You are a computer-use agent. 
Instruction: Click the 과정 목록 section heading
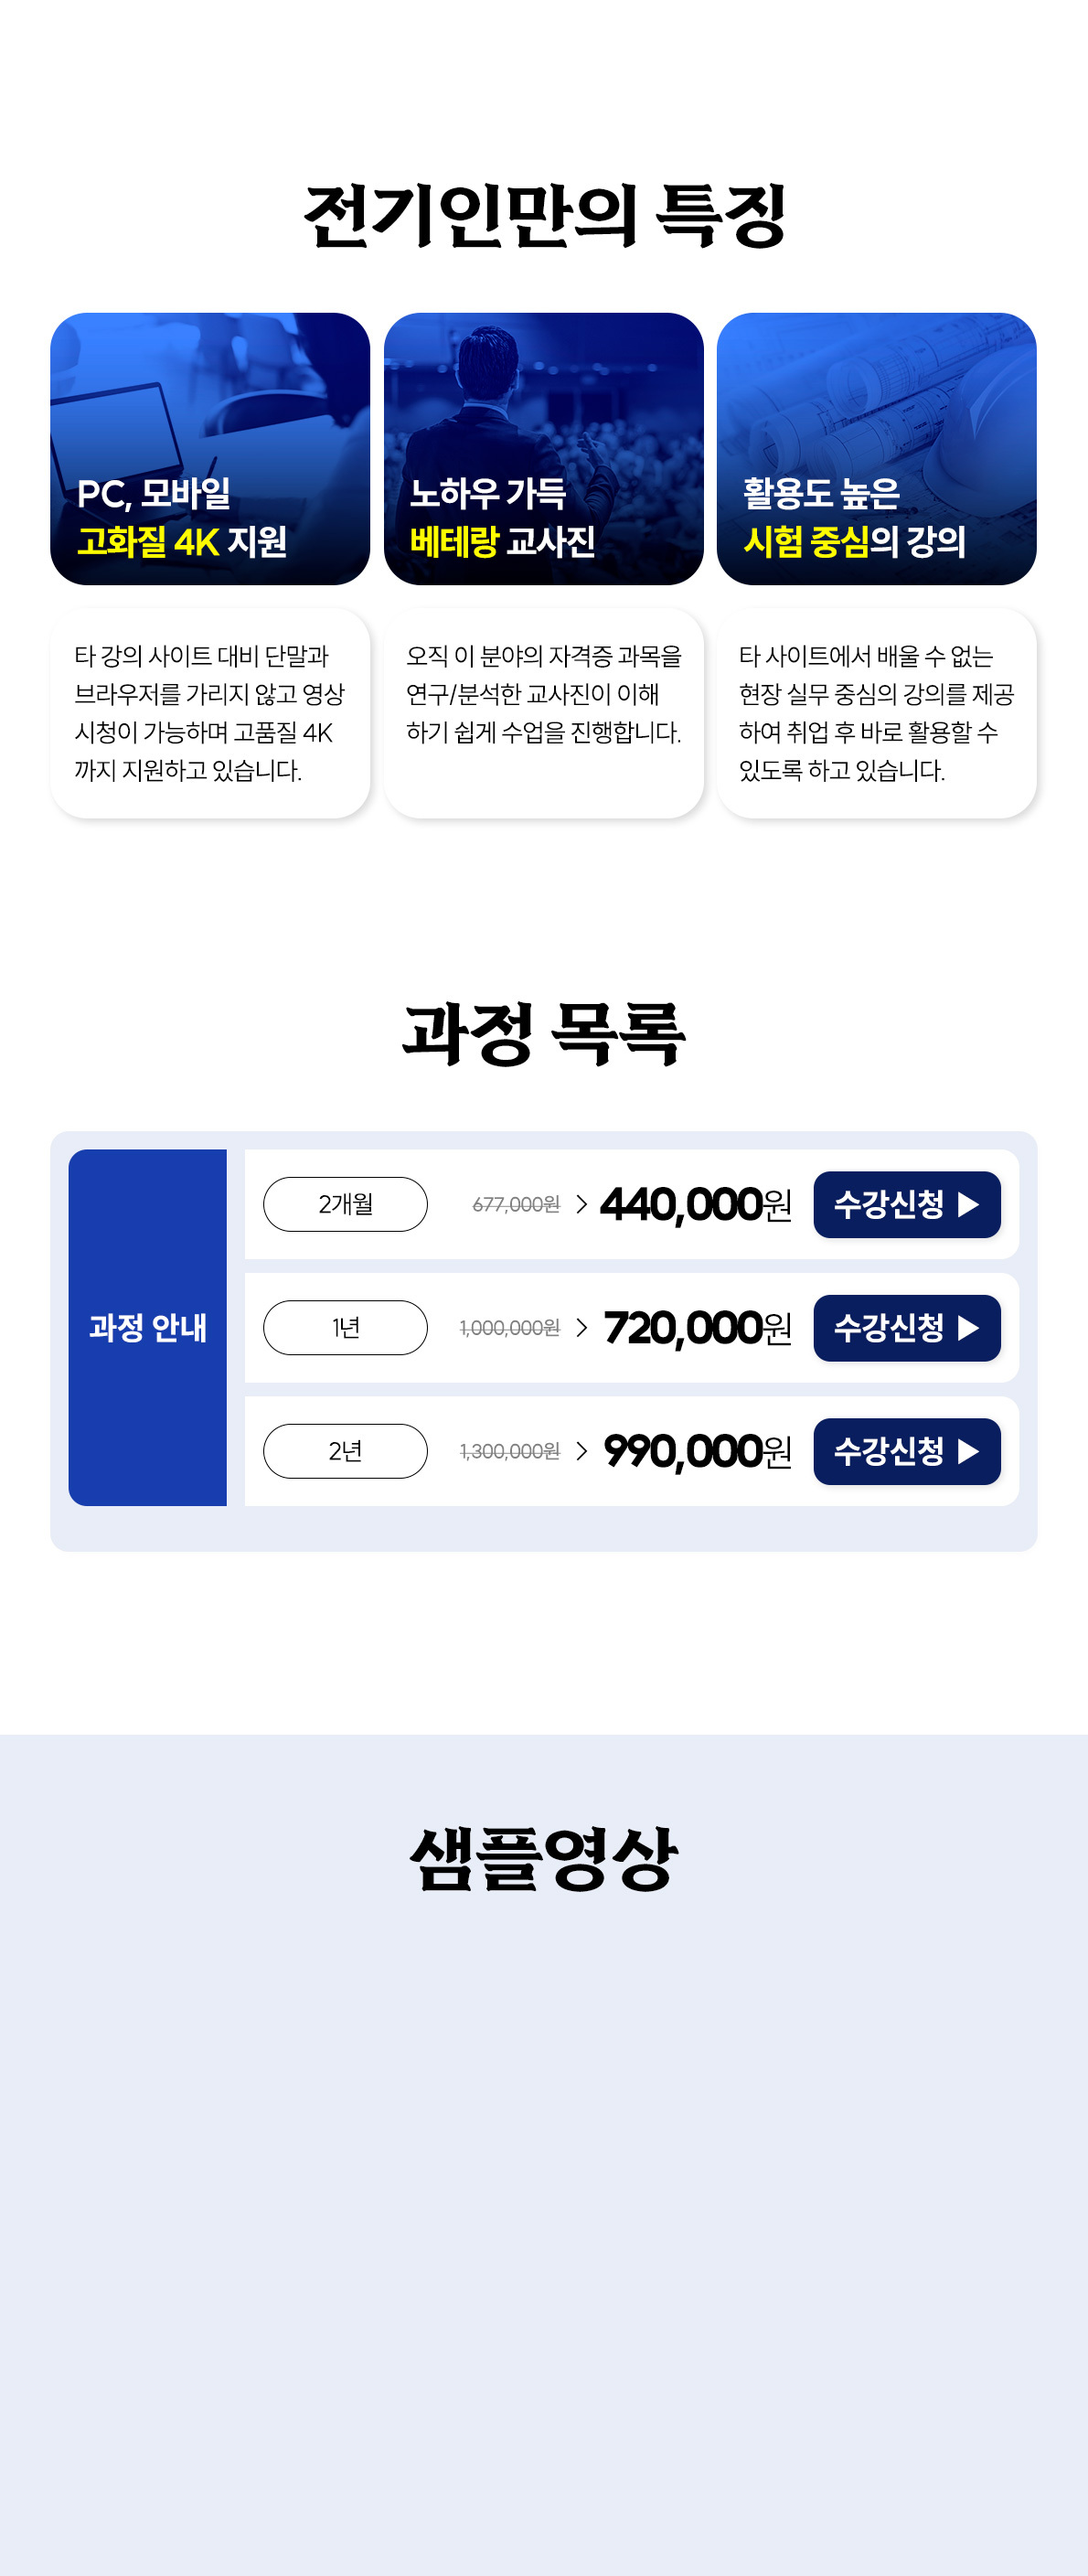click(x=544, y=1033)
